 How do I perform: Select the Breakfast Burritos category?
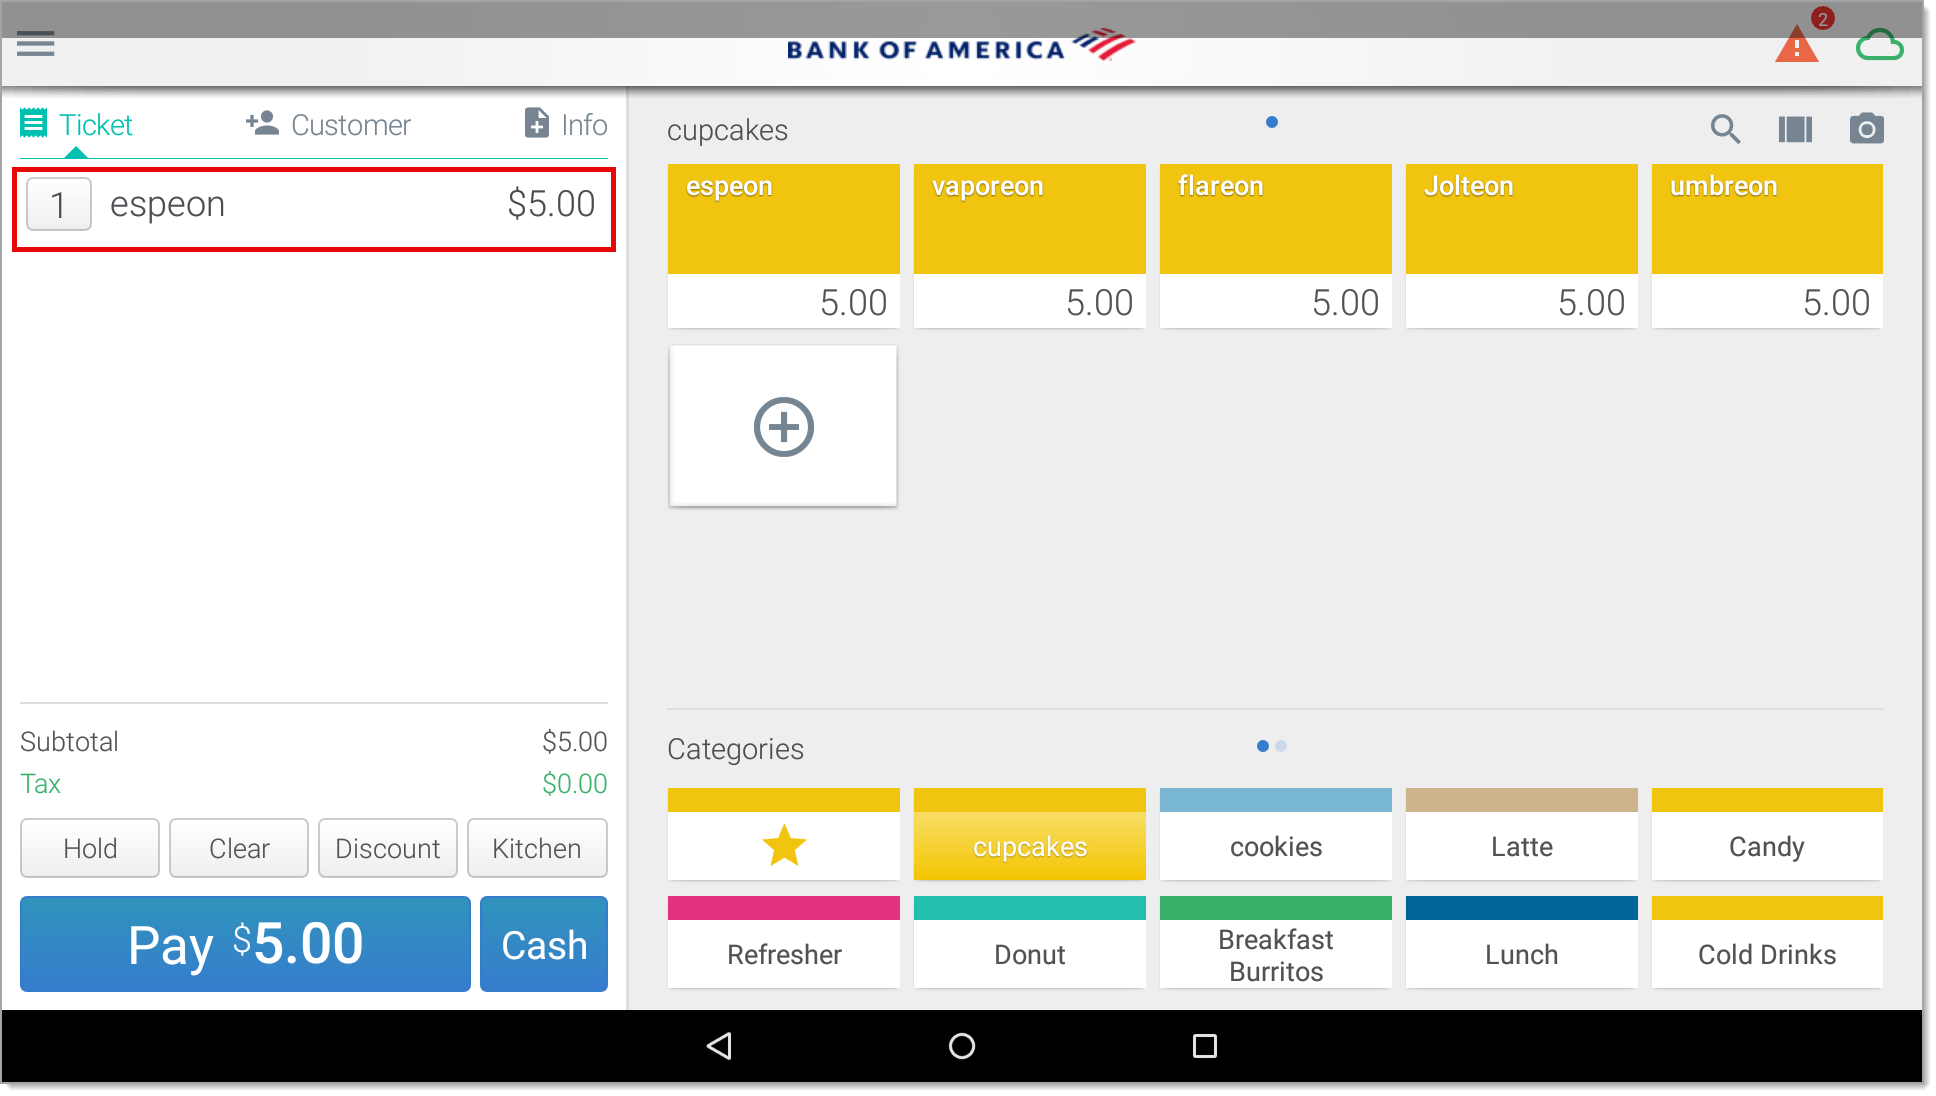coord(1276,943)
